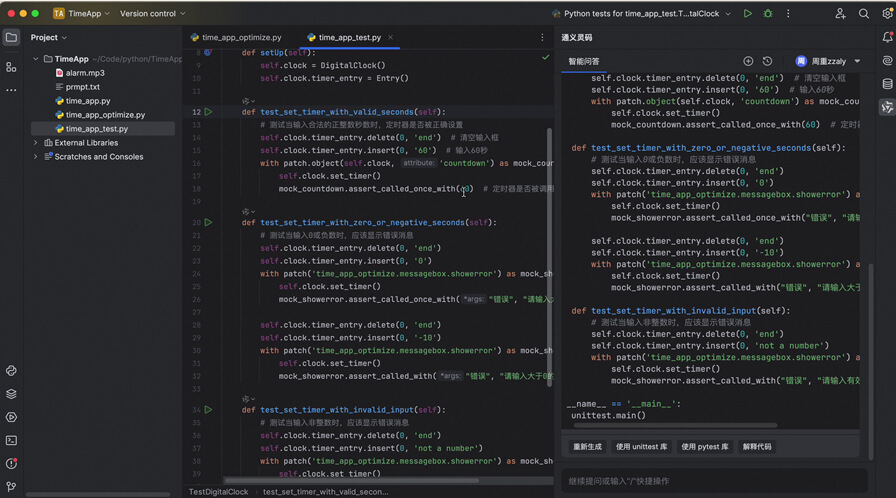
Task: Open the AI assistant spiral icon in right sidebar
Action: coord(887,61)
